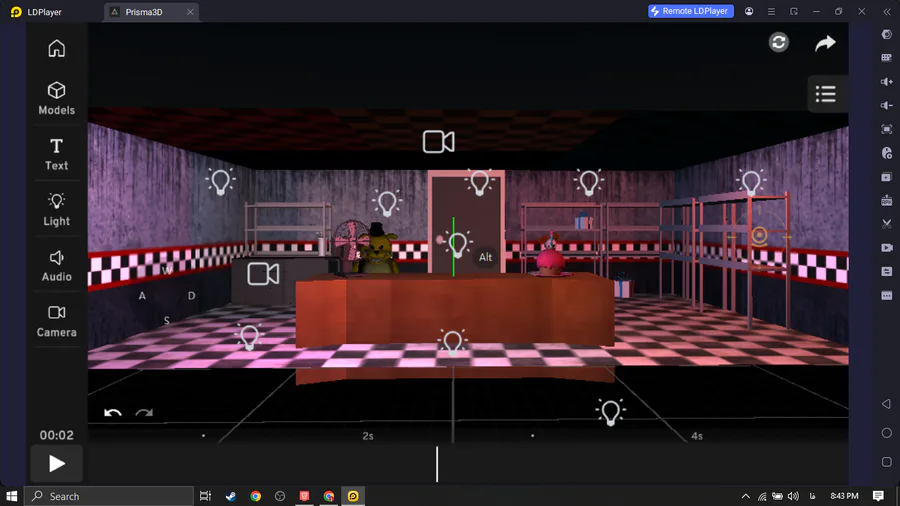Open Steam from the taskbar

pos(231,496)
